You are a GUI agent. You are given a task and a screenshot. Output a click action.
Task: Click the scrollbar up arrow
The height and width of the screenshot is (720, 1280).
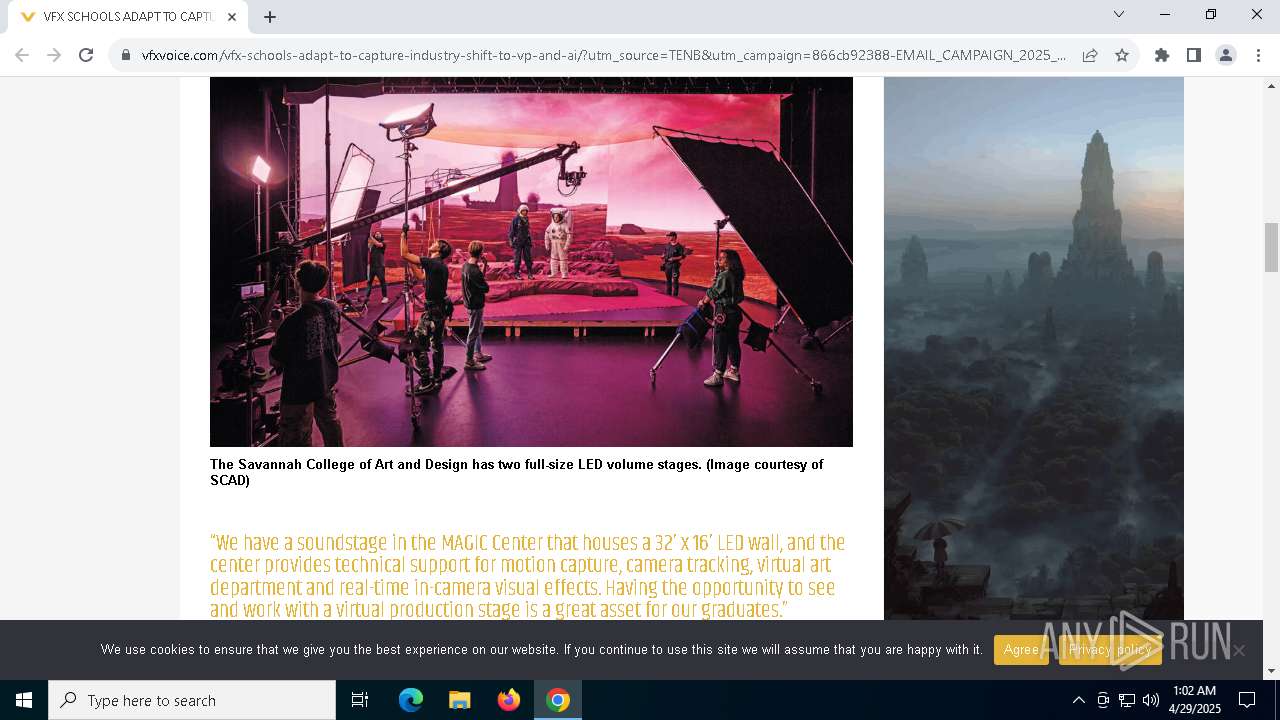[1271, 85]
